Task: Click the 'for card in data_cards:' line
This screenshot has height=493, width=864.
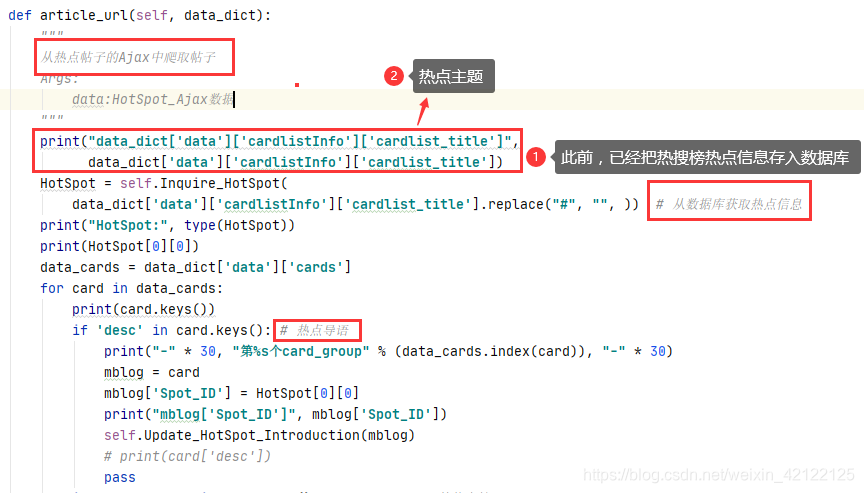Action: pyautogui.click(x=131, y=288)
